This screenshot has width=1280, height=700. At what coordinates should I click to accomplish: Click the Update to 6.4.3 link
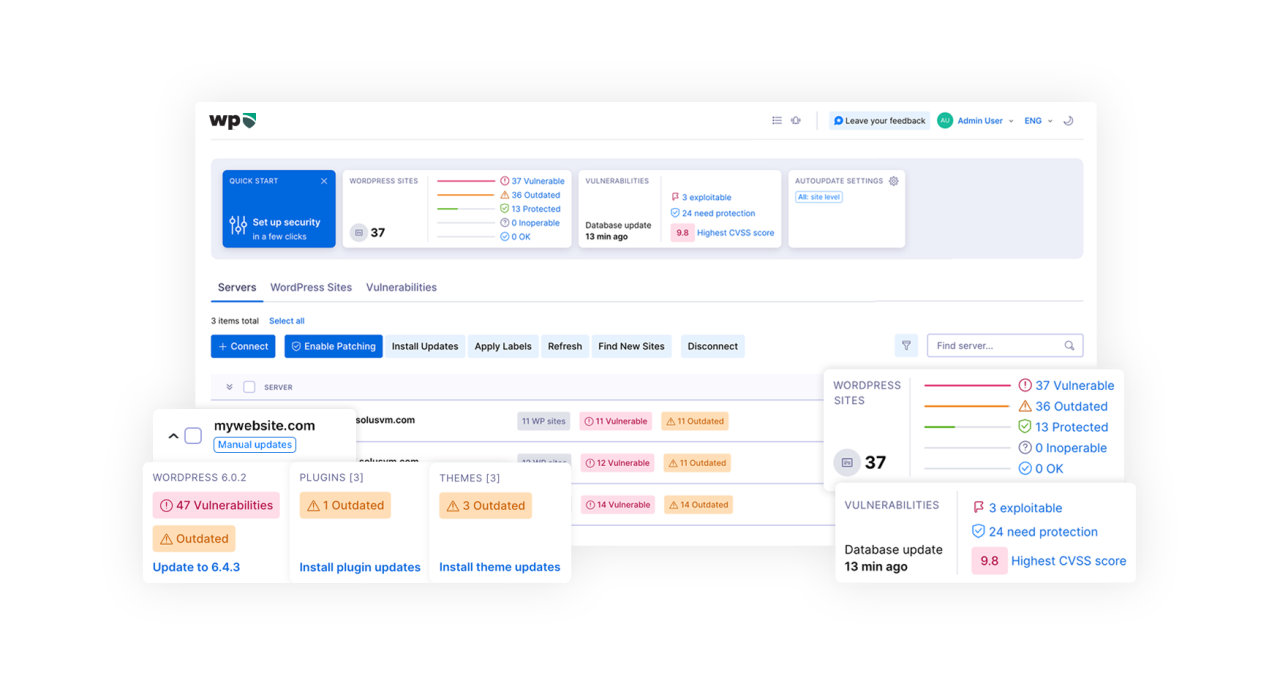[x=196, y=567]
